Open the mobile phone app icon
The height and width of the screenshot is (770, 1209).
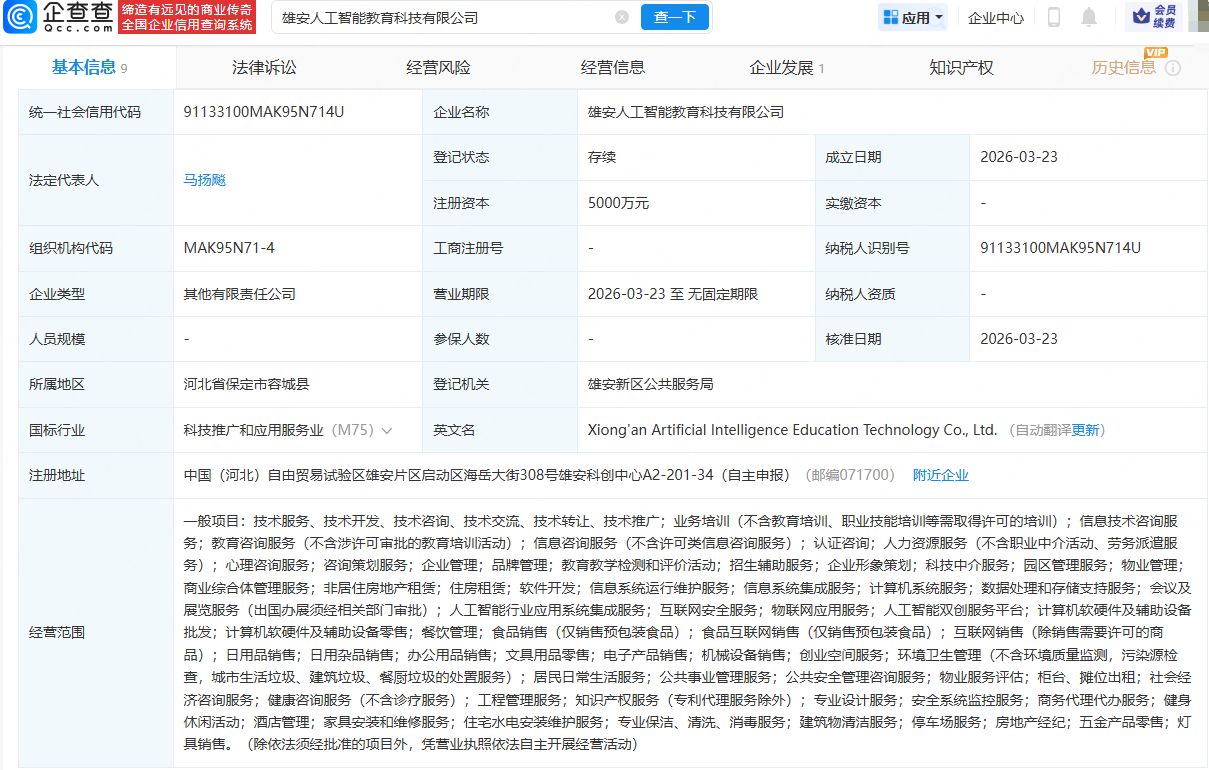[1054, 17]
